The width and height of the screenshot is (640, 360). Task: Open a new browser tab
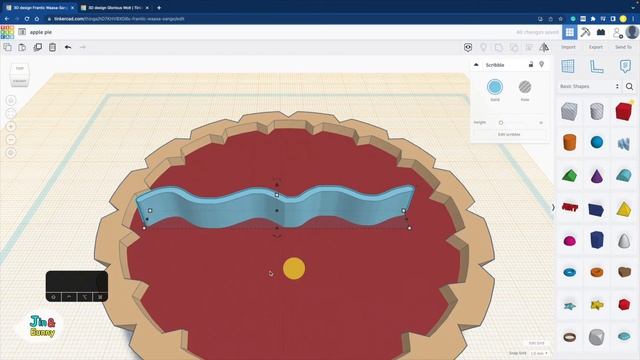tap(159, 7)
